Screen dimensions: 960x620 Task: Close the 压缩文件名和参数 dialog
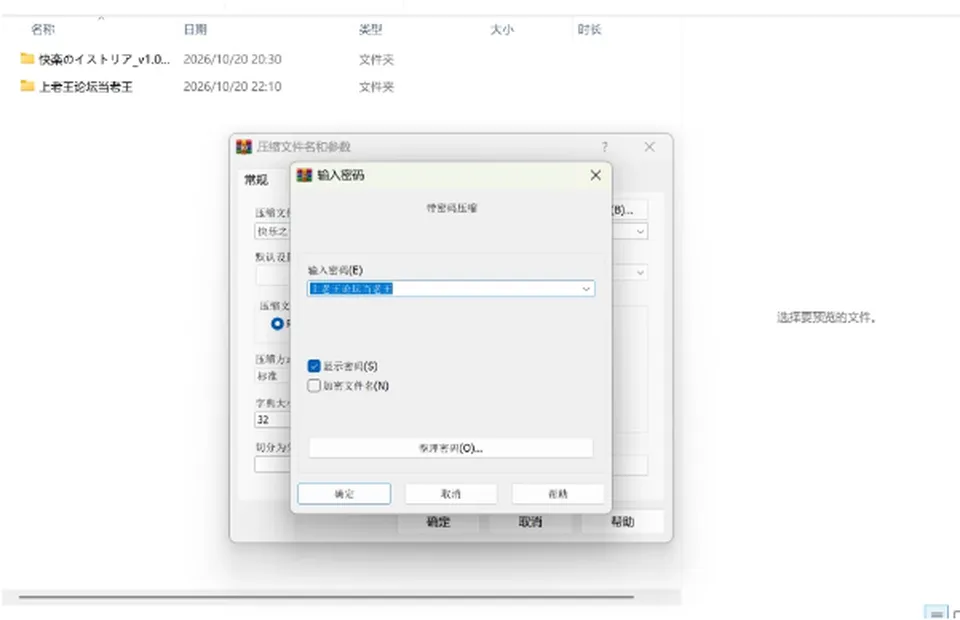click(650, 147)
